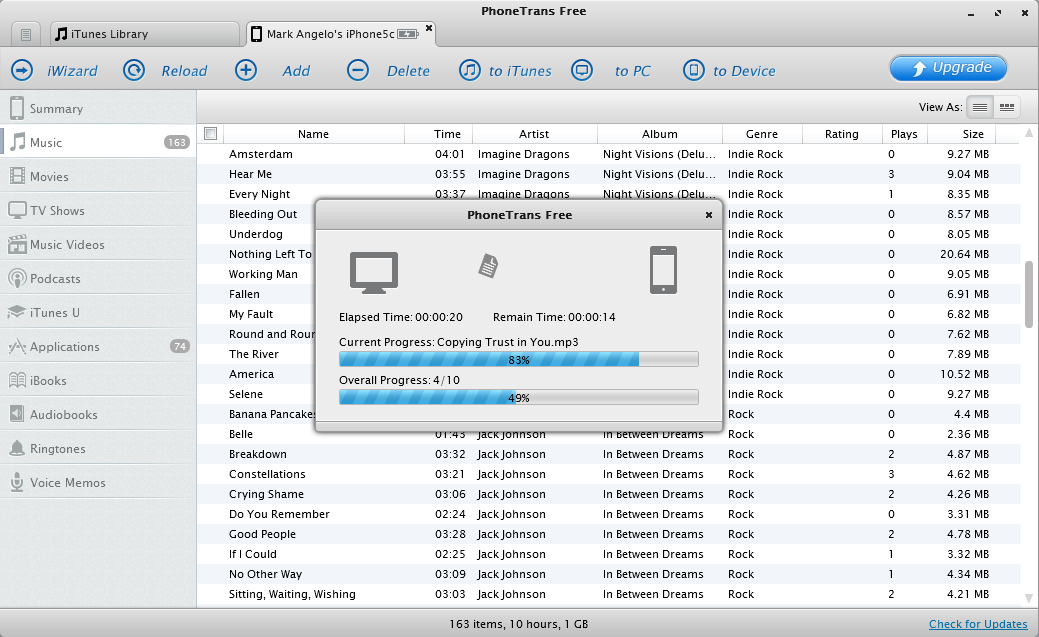Click the Voice Memos microphone icon
Viewport: 1039px width, 637px height.
pyautogui.click(x=17, y=483)
